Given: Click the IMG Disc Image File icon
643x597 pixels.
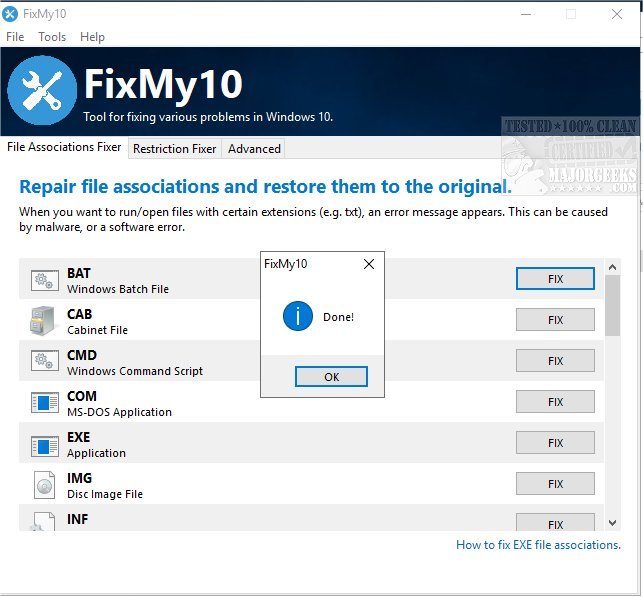Looking at the screenshot, I should tap(44, 485).
